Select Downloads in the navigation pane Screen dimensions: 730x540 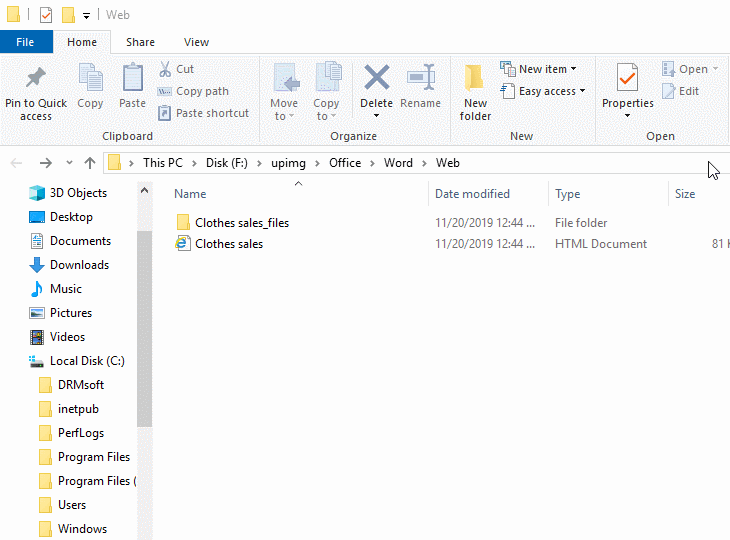pyautogui.click(x=79, y=265)
